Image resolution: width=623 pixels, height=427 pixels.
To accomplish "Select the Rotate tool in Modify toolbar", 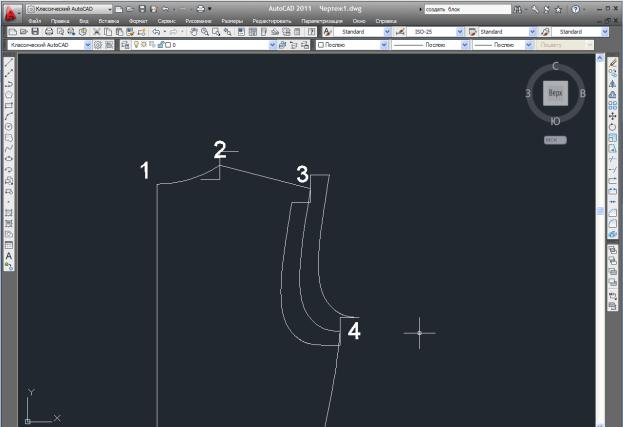I will [x=613, y=127].
